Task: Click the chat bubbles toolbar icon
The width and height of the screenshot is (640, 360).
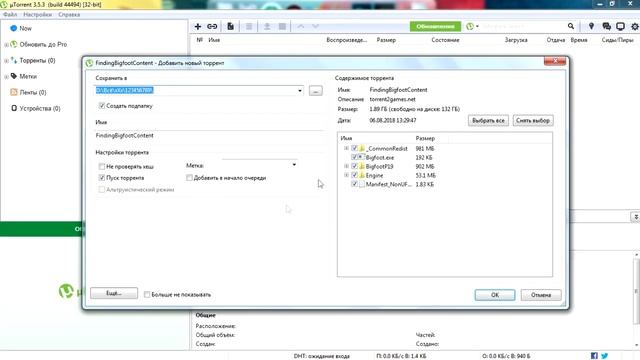Action: coord(606,26)
